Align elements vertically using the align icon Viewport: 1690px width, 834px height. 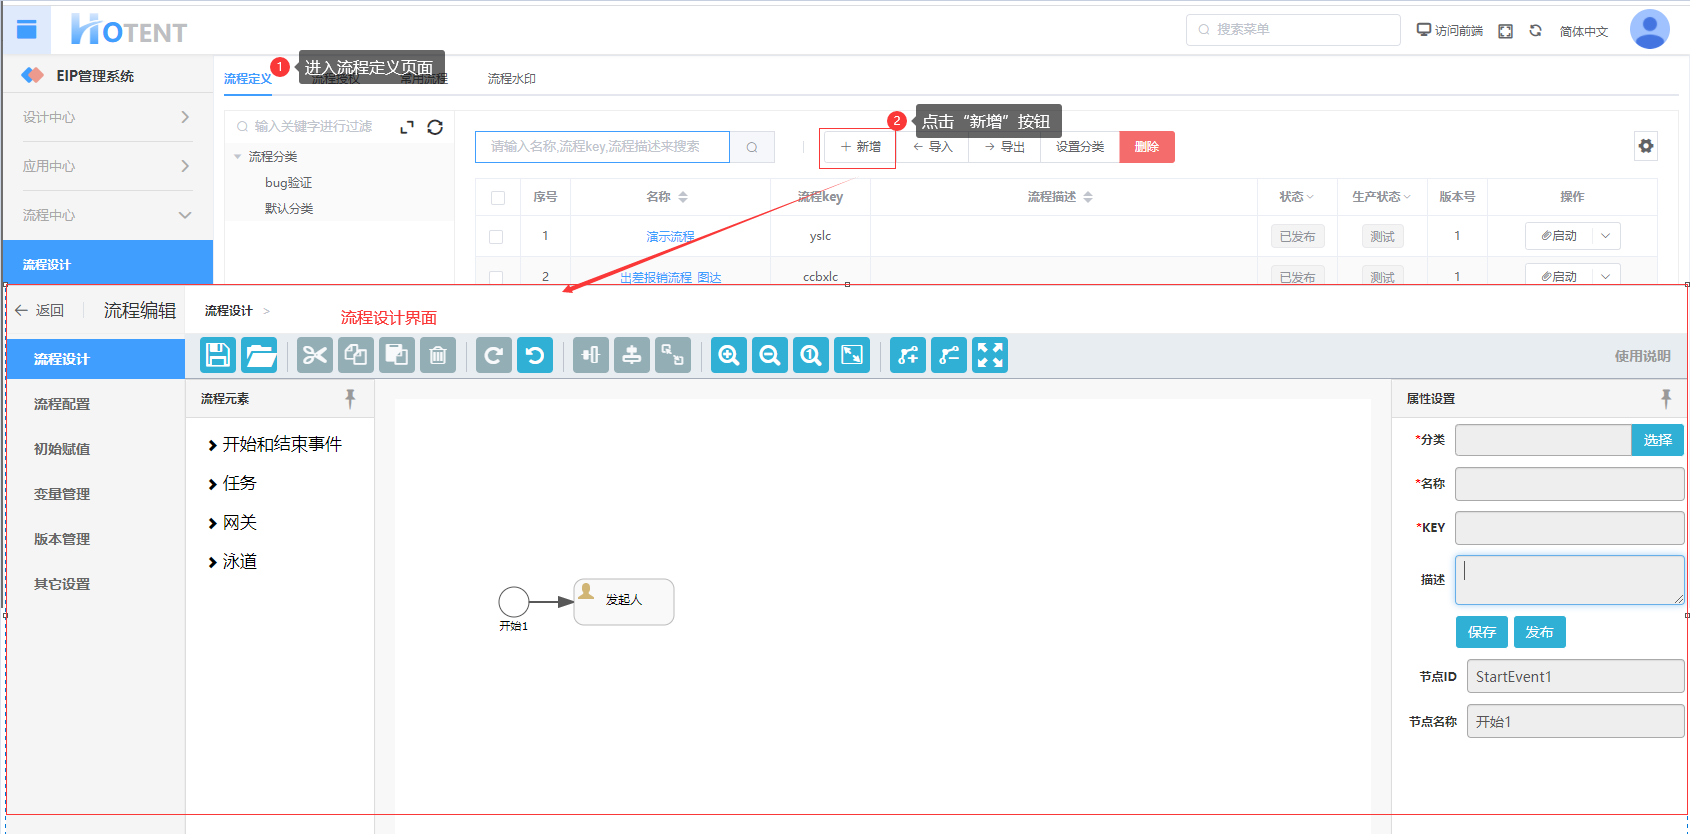pos(591,355)
